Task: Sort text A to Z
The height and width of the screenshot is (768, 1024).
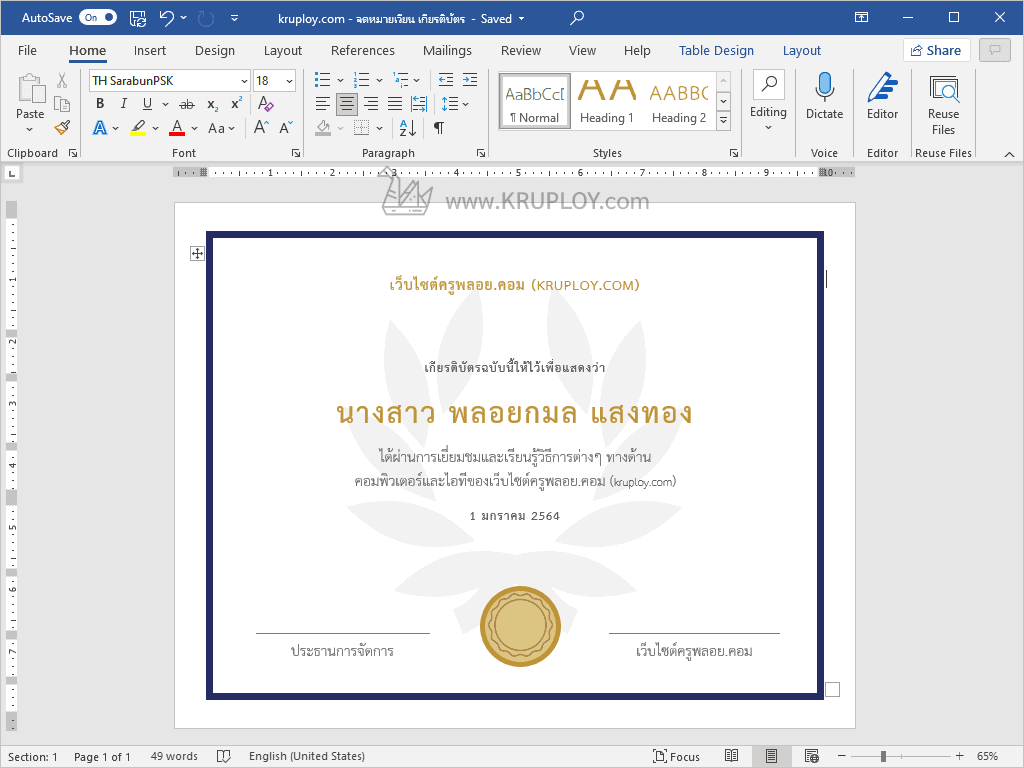Action: click(408, 128)
